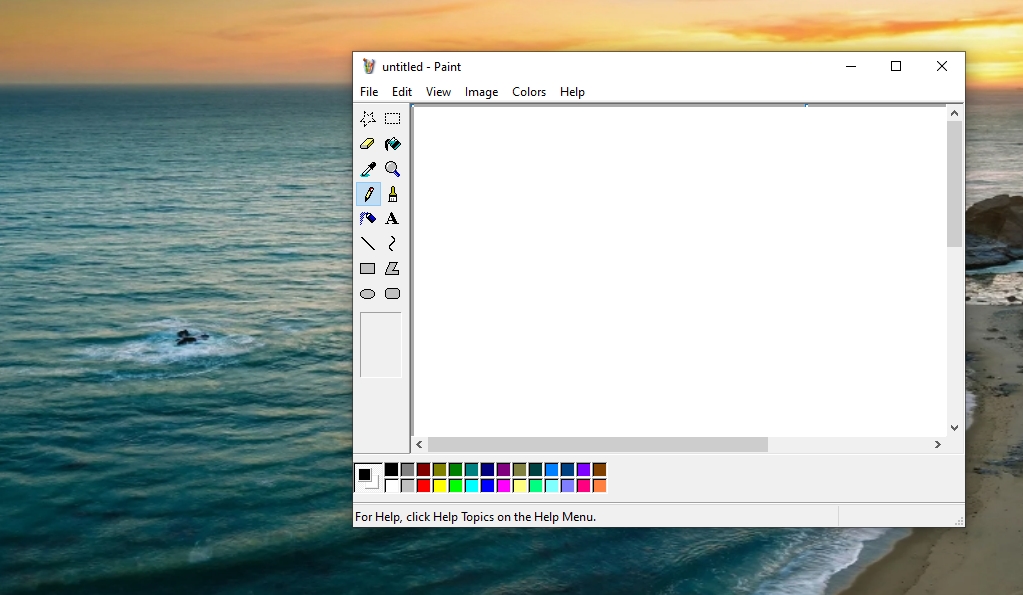Select the Pencil tool
Viewport: 1023px width, 595px height.
tap(368, 194)
